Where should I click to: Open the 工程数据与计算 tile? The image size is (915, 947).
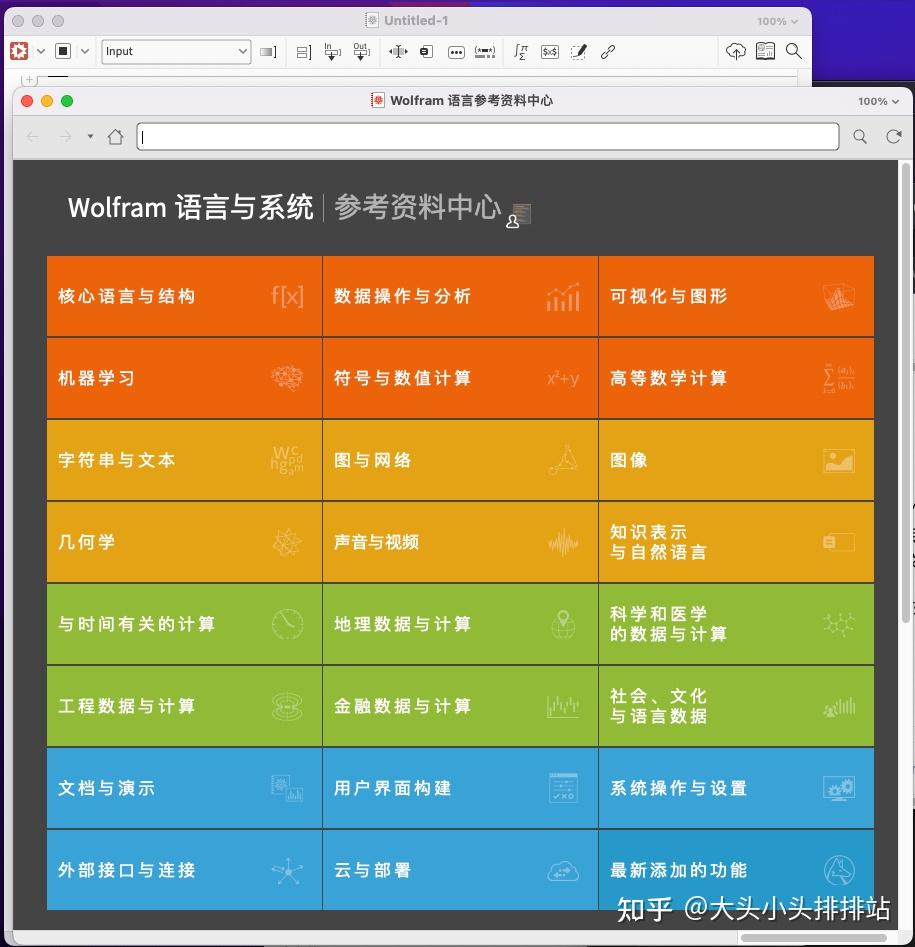point(184,706)
